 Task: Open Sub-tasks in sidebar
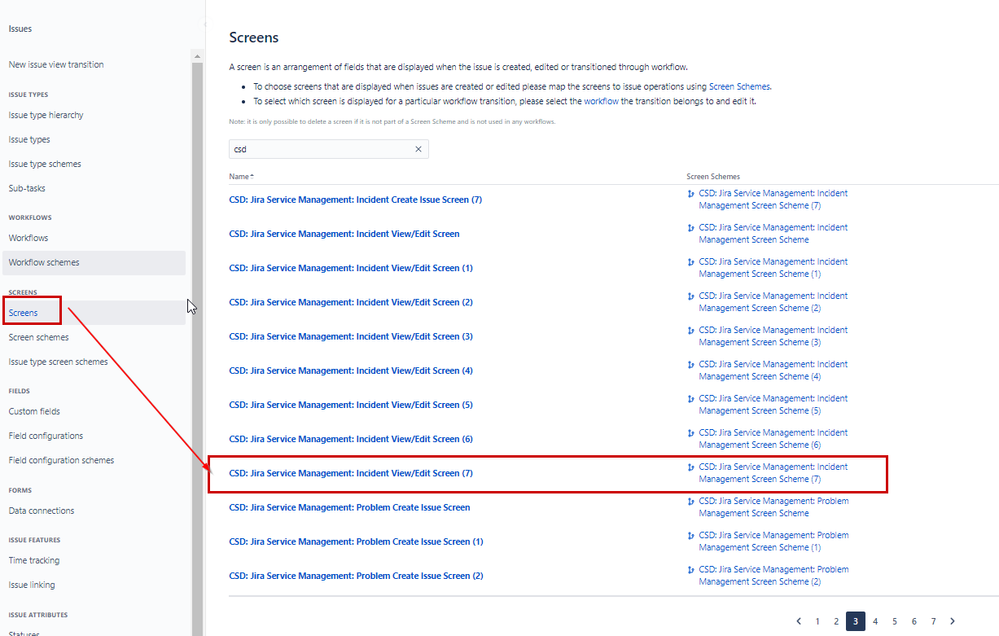click(27, 189)
